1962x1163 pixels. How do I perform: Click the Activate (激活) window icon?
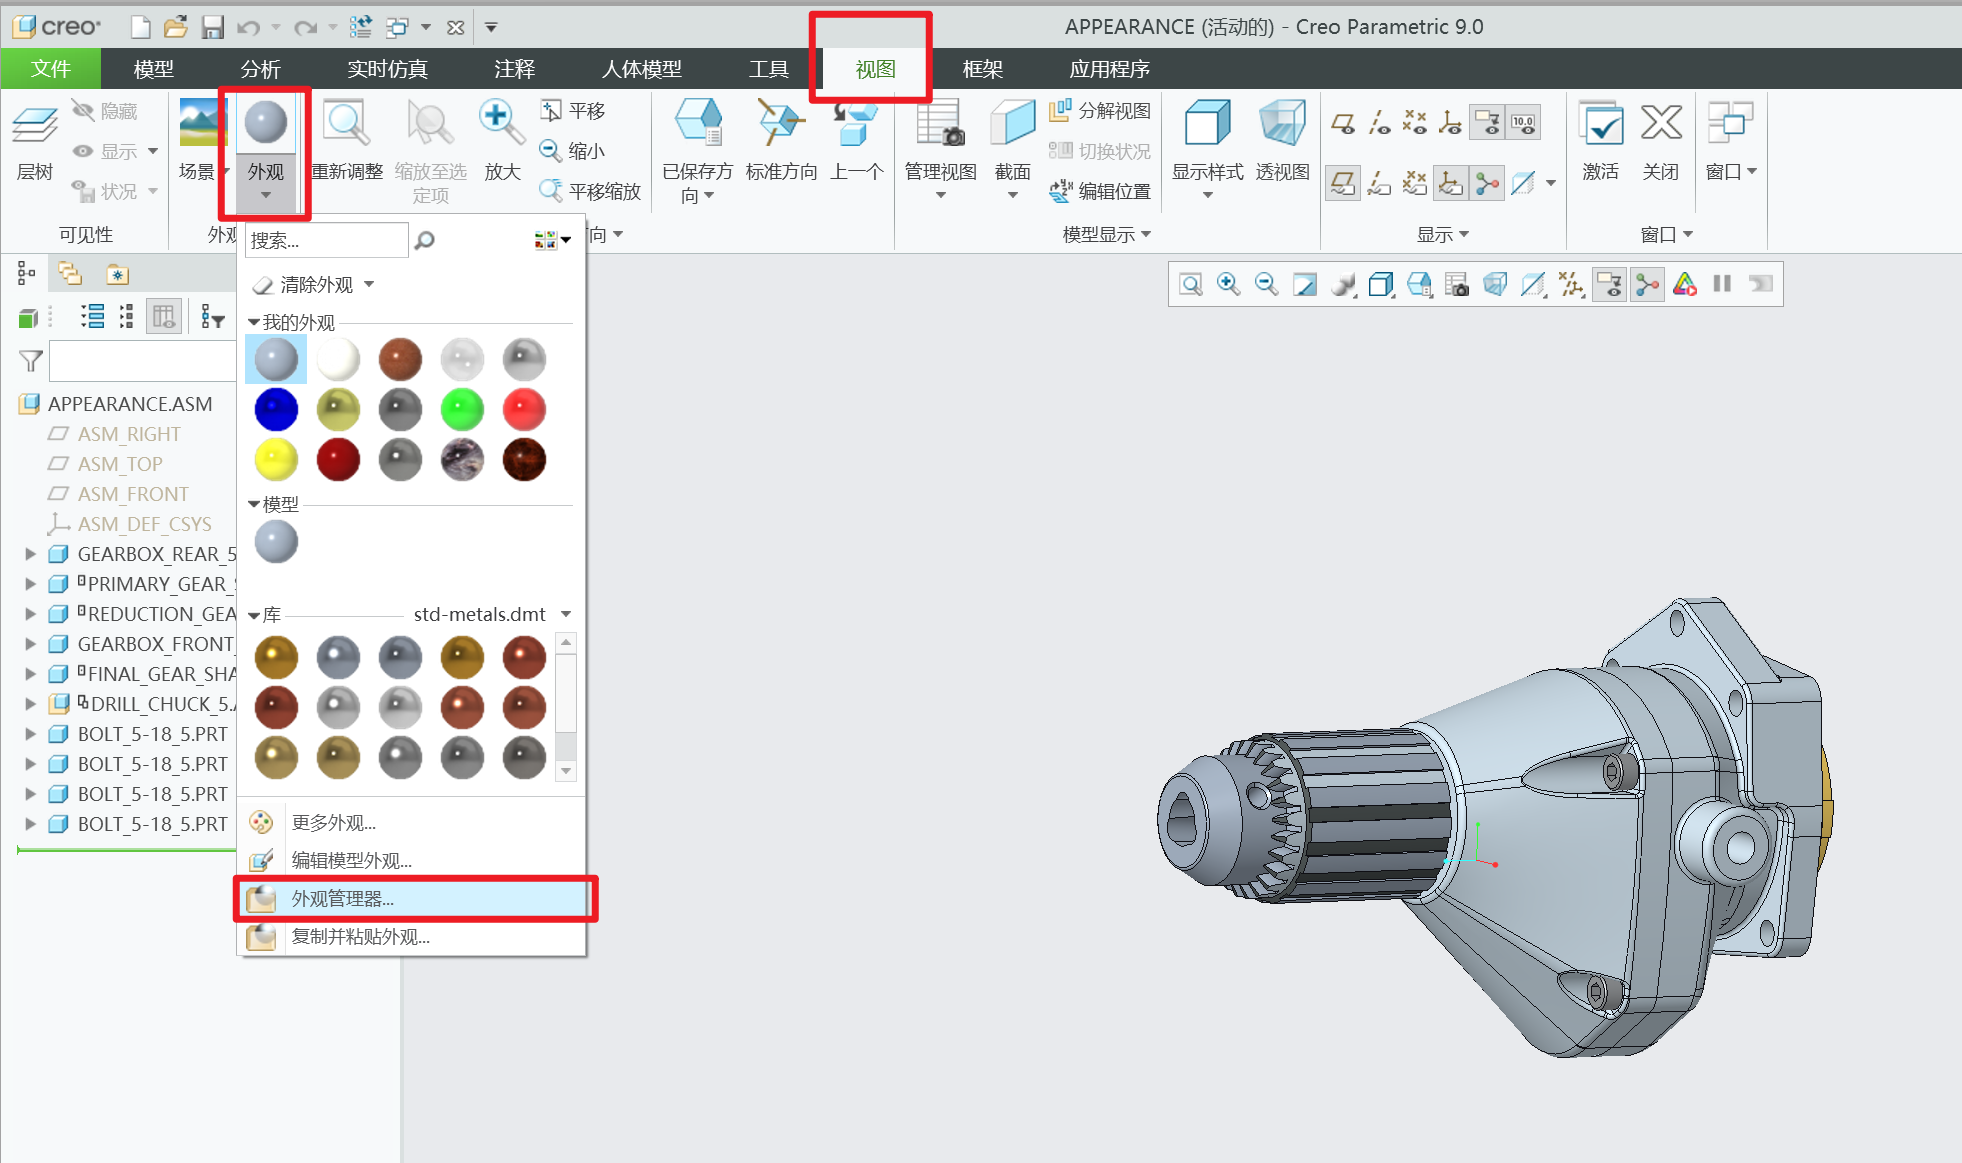(x=1600, y=125)
